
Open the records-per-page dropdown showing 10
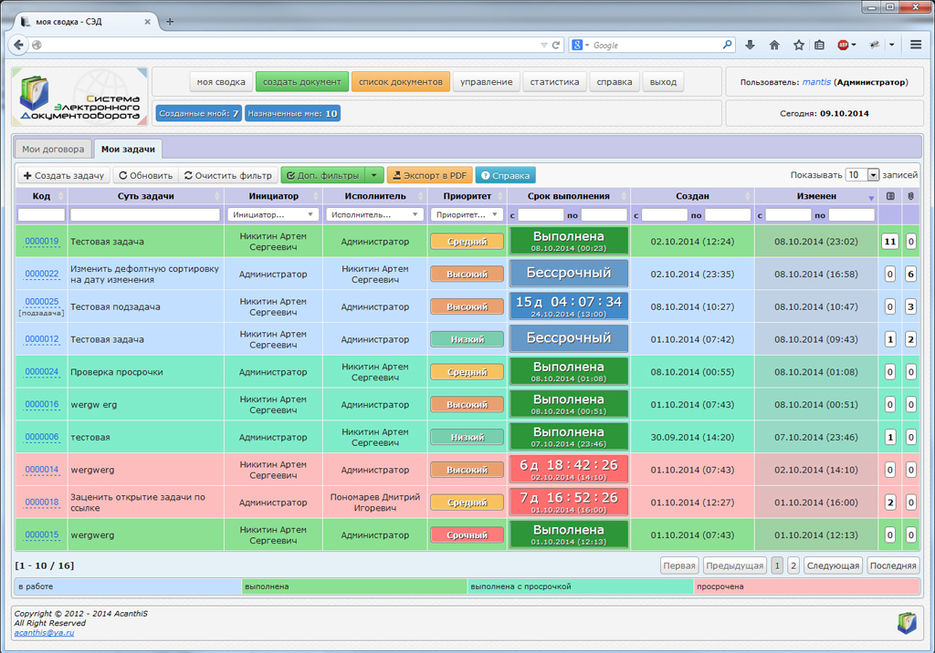pos(862,175)
